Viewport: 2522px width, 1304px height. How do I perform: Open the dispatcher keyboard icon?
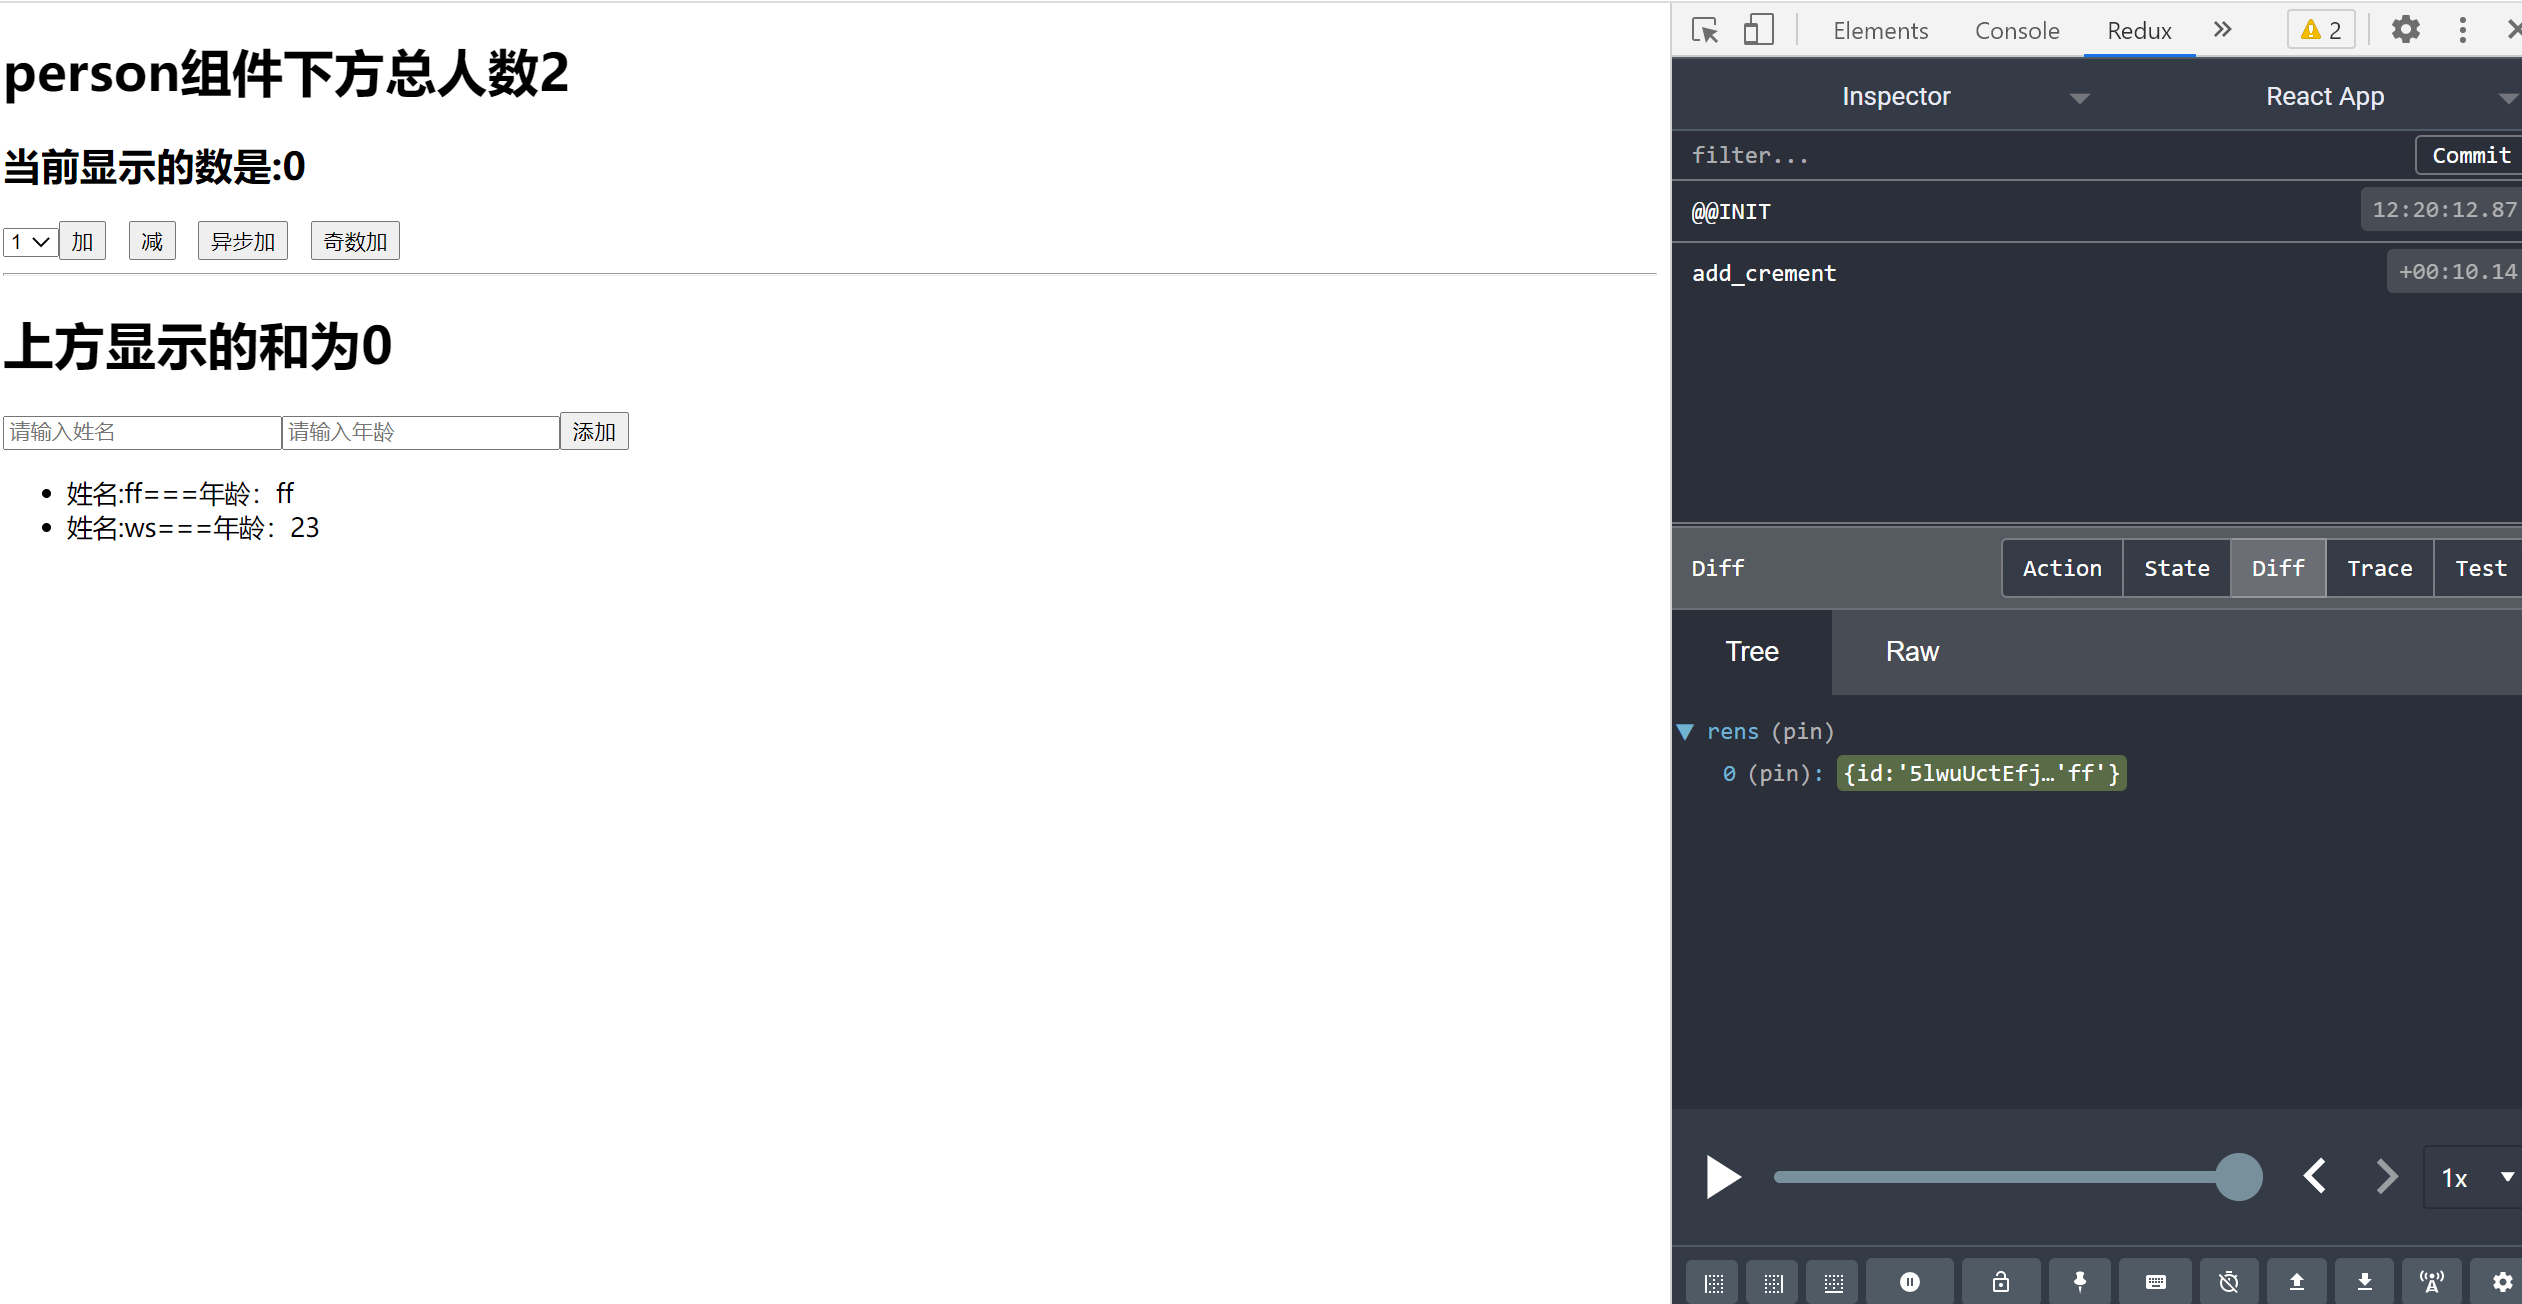[2156, 1282]
